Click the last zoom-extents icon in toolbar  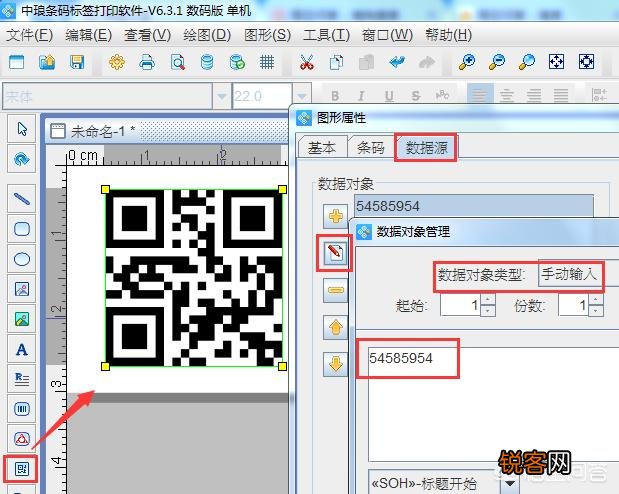click(586, 62)
